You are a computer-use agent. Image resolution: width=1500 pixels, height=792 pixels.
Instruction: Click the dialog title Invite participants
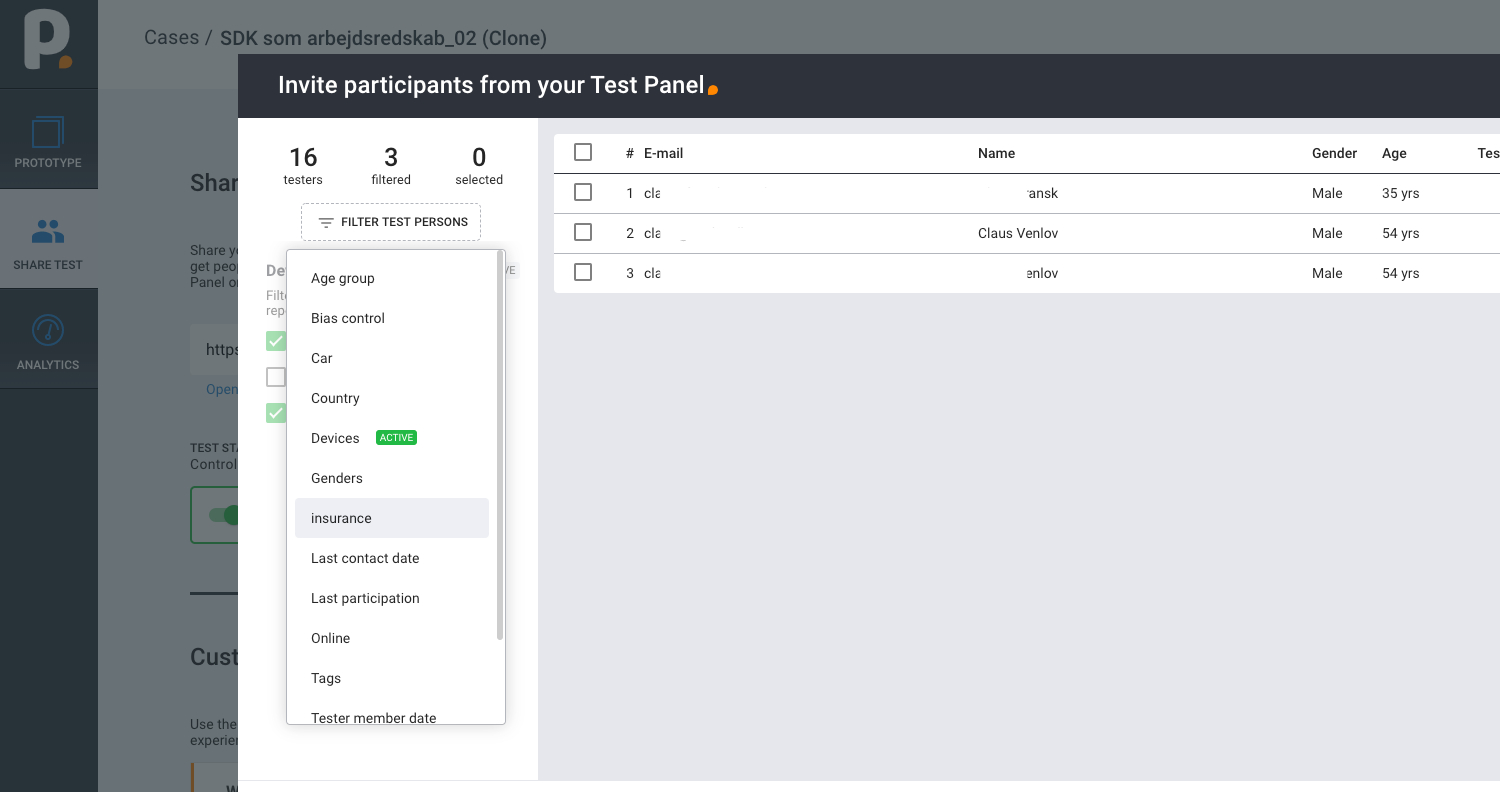pos(491,85)
